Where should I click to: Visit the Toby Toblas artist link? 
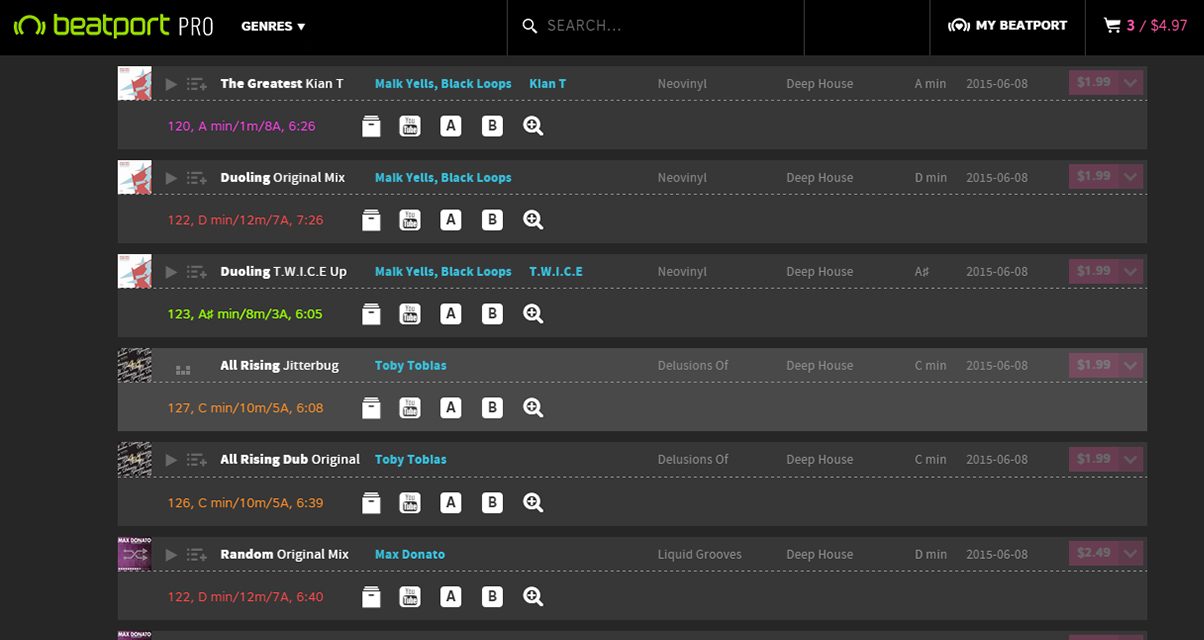click(x=410, y=365)
